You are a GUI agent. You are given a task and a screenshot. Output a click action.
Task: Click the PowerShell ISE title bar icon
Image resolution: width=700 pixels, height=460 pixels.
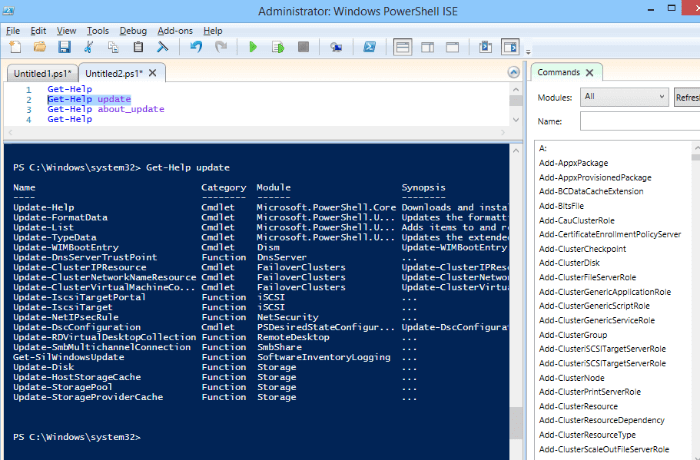click(x=8, y=11)
